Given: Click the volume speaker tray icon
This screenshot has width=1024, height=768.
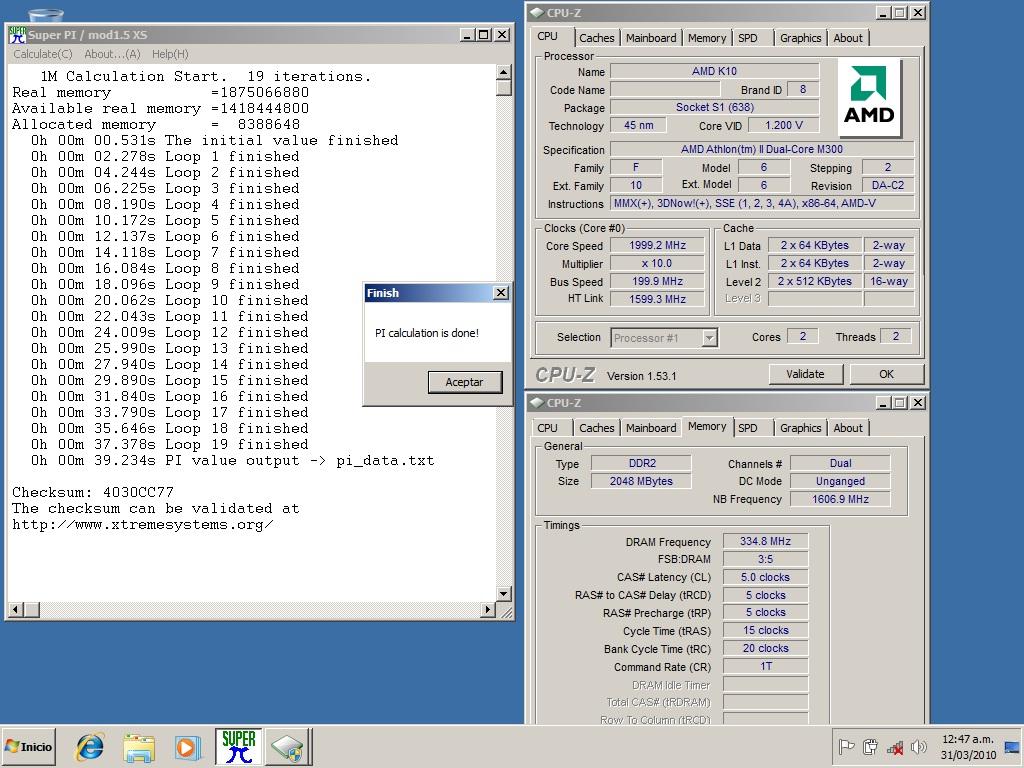Looking at the screenshot, I should [x=918, y=746].
